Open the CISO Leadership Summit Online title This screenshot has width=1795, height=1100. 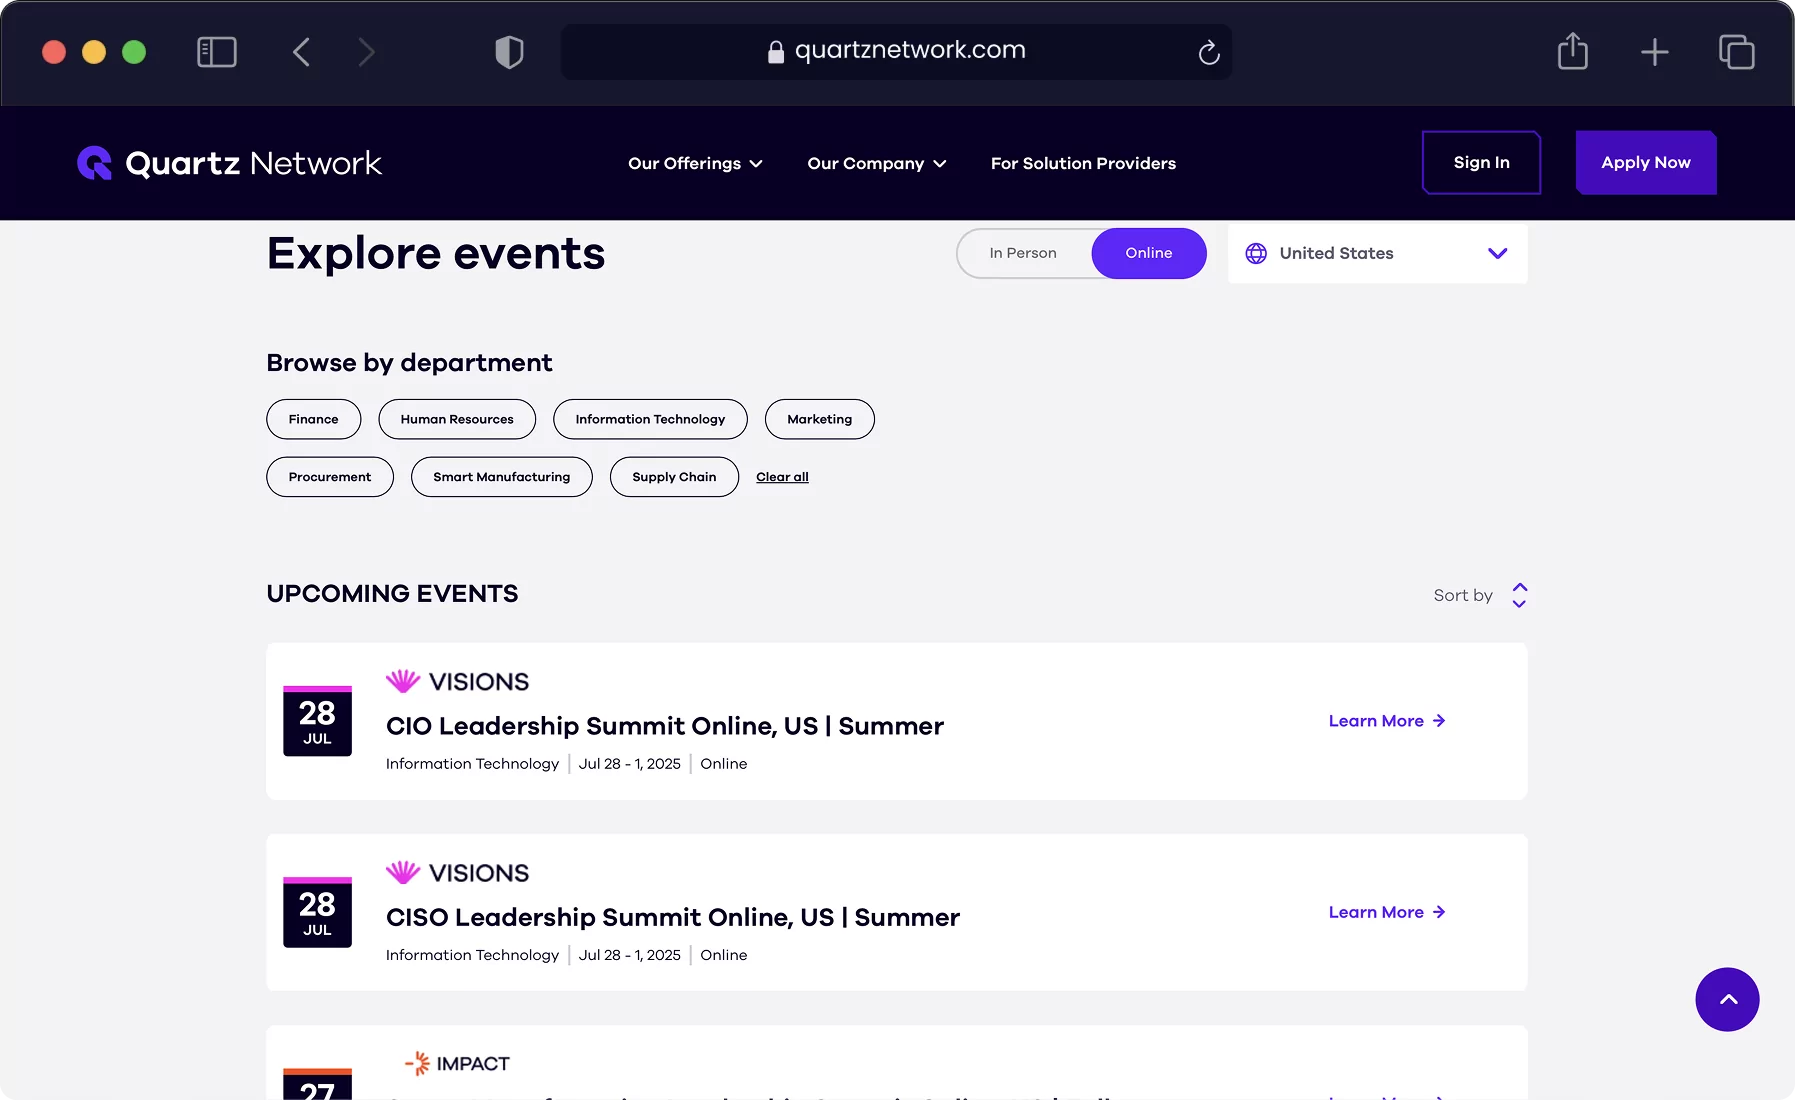coord(673,917)
